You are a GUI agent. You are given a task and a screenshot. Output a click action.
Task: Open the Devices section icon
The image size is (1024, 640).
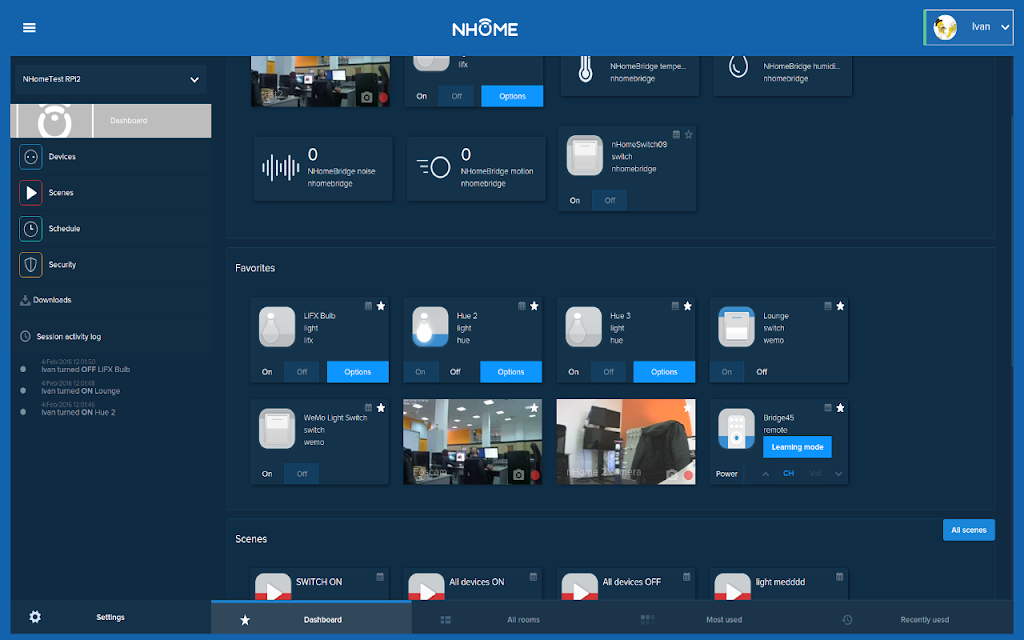[31, 157]
